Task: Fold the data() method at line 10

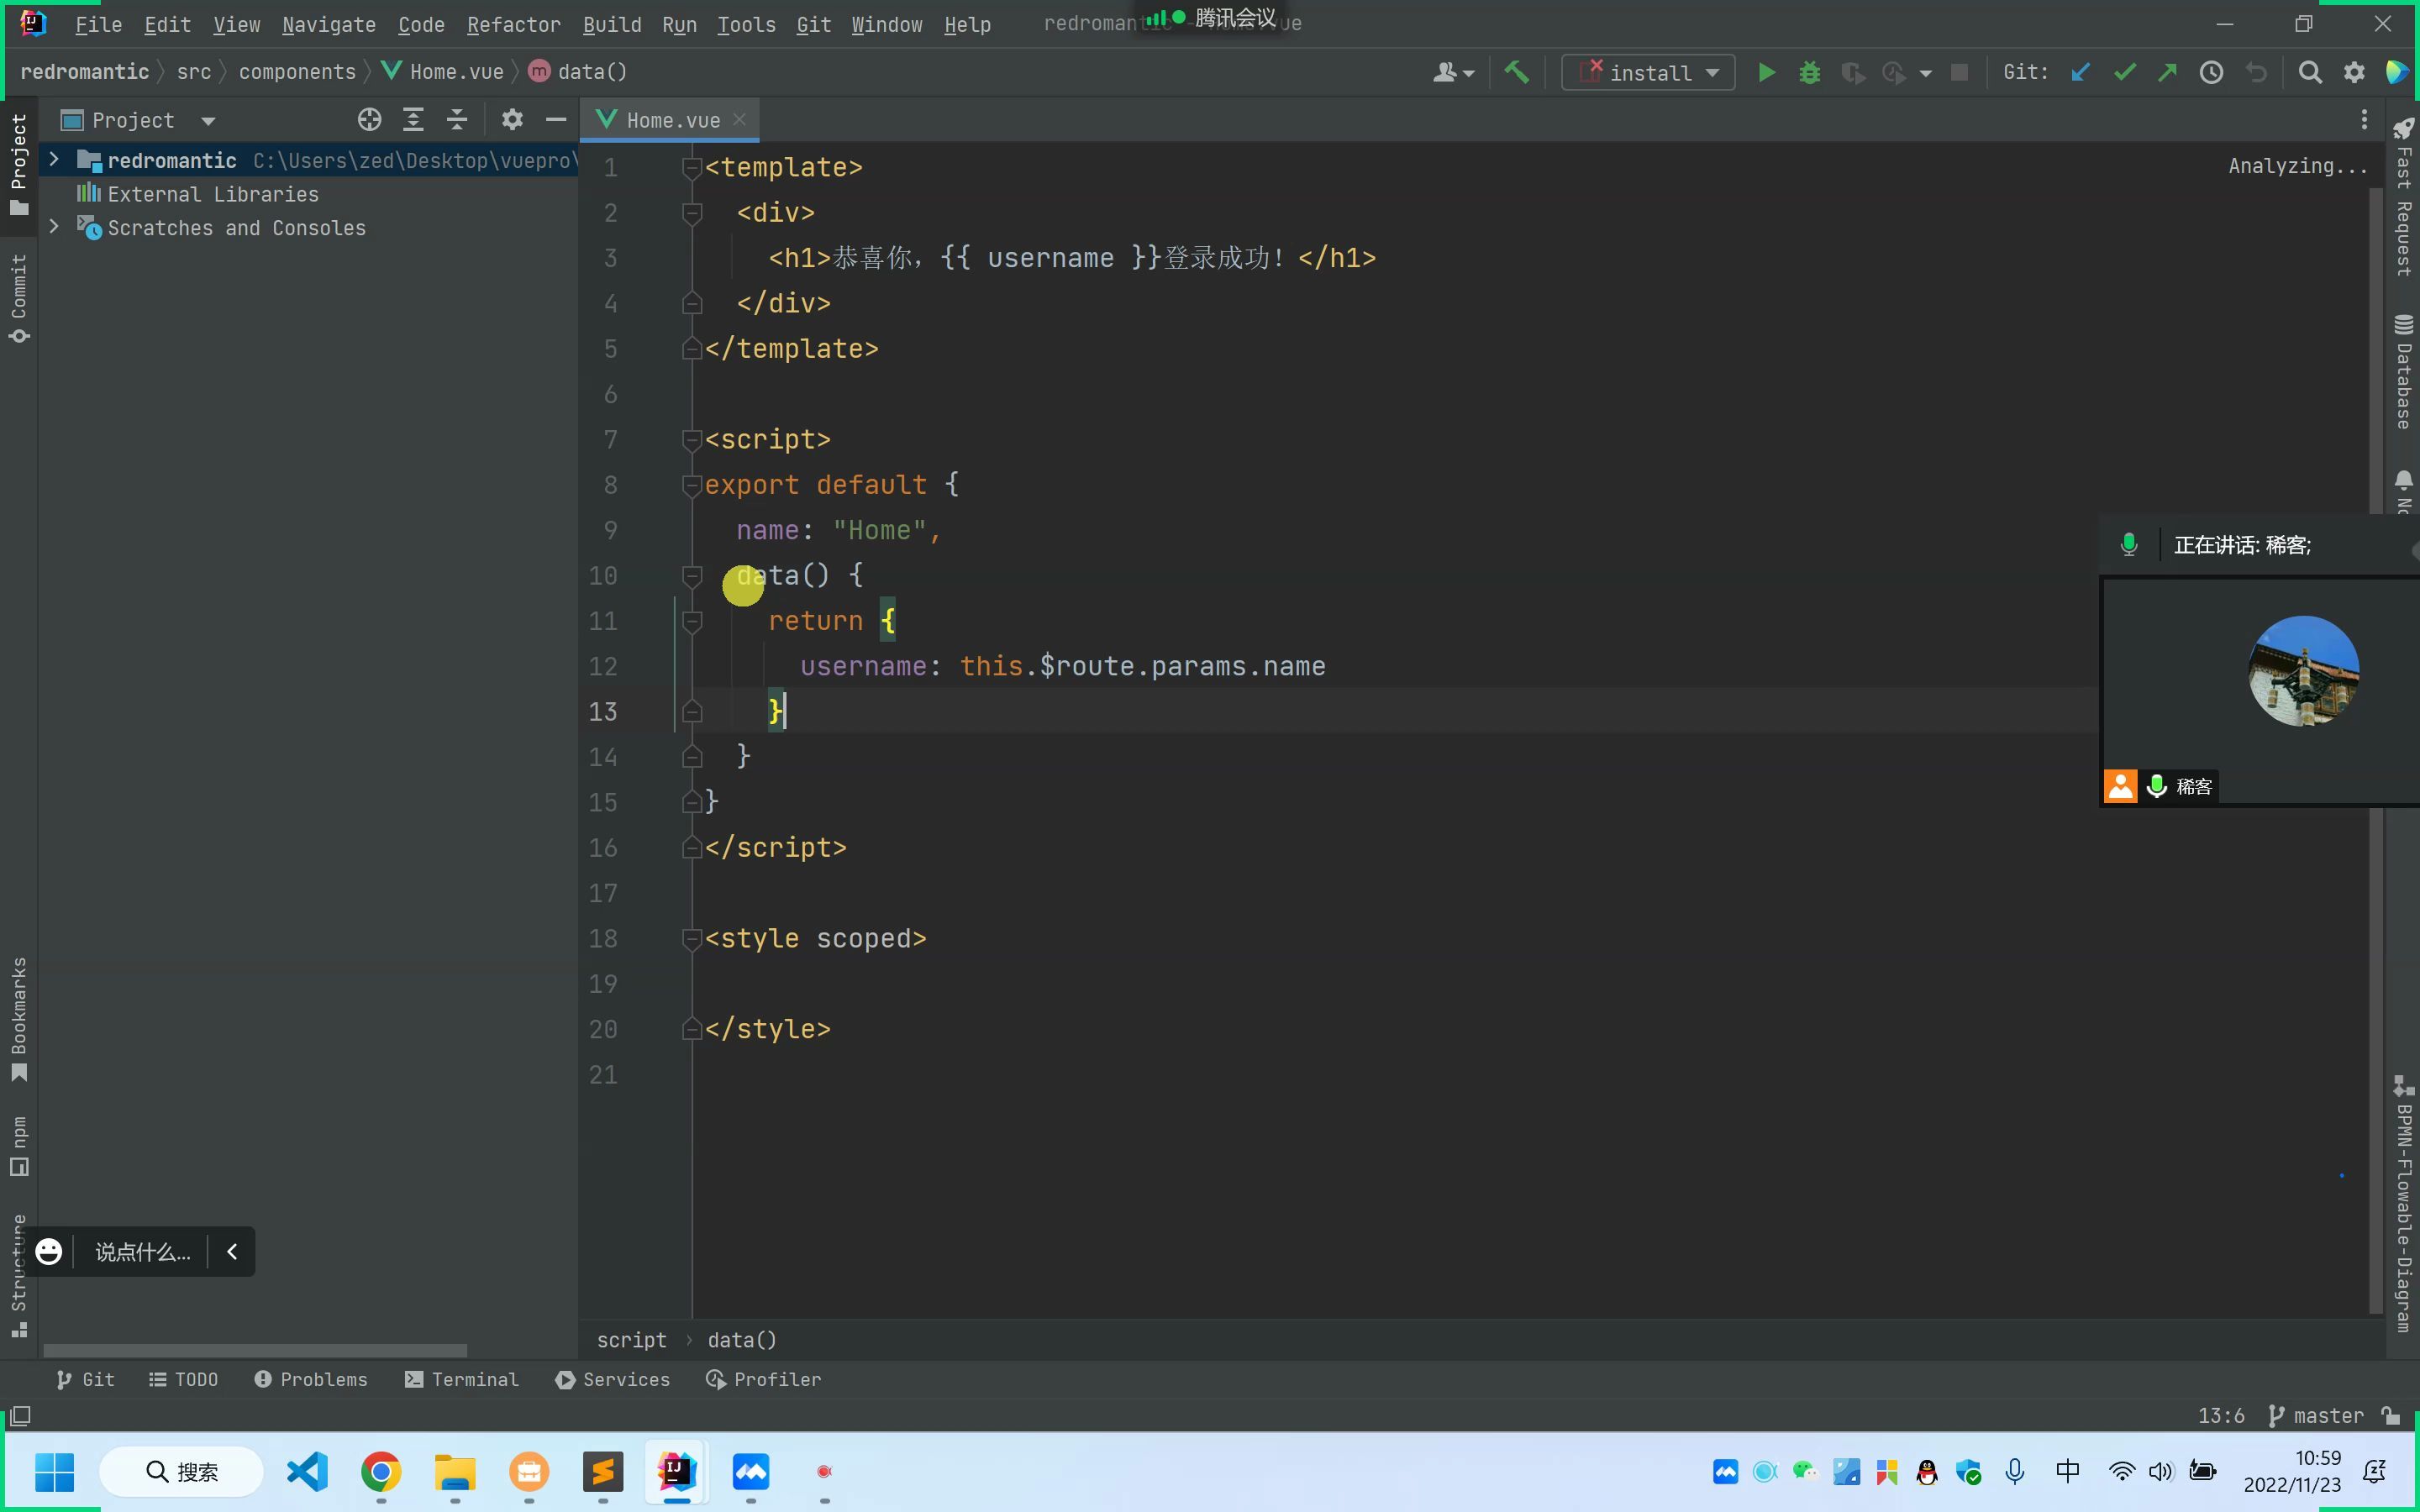Action: pos(691,575)
